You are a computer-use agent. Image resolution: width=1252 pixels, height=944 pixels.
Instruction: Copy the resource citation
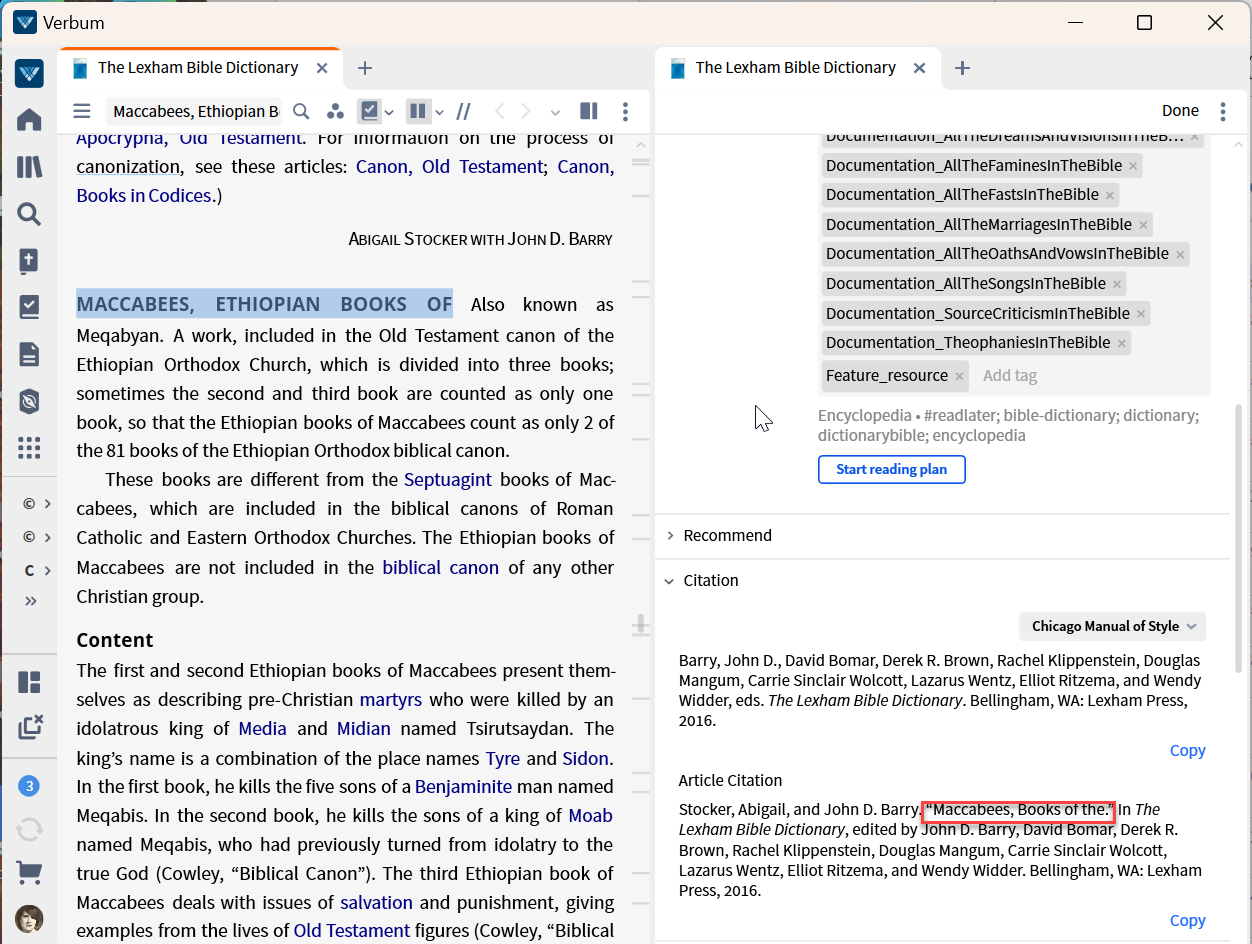tap(1187, 750)
